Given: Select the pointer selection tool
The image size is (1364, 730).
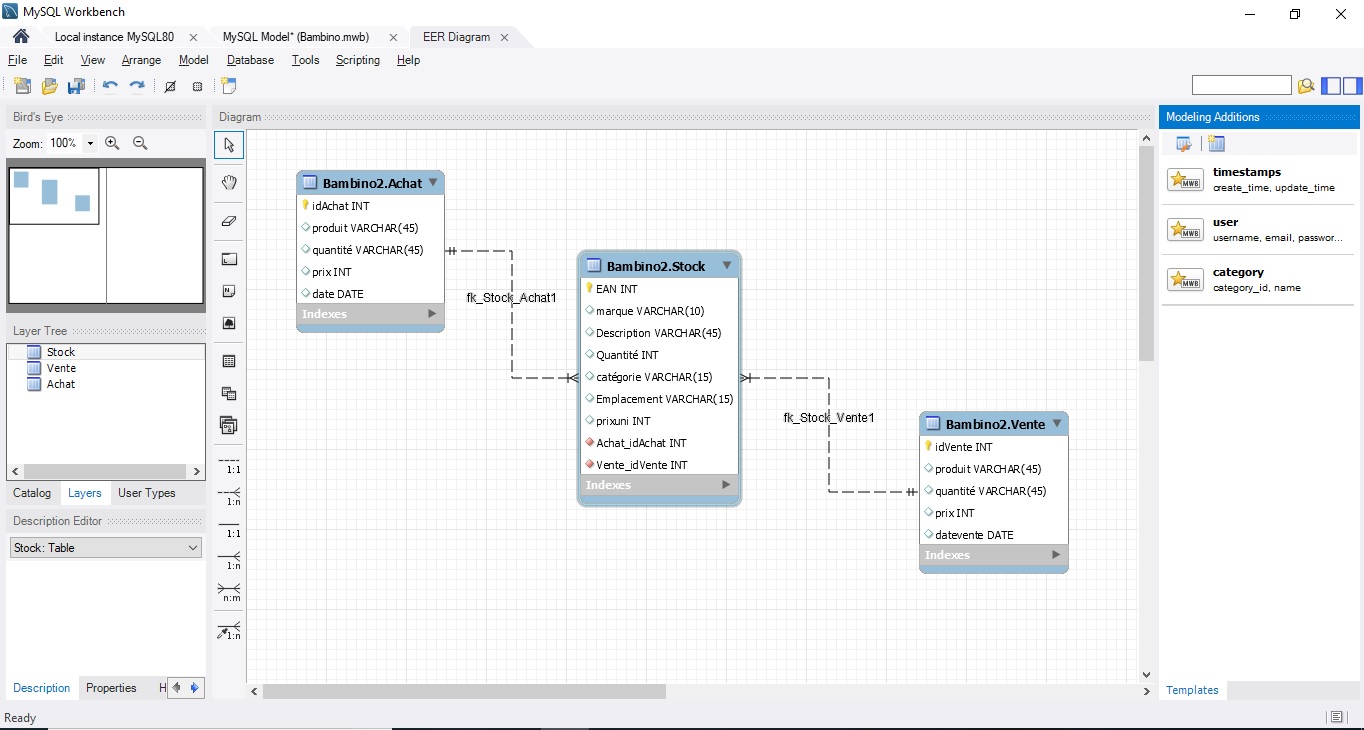Looking at the screenshot, I should click(229, 145).
